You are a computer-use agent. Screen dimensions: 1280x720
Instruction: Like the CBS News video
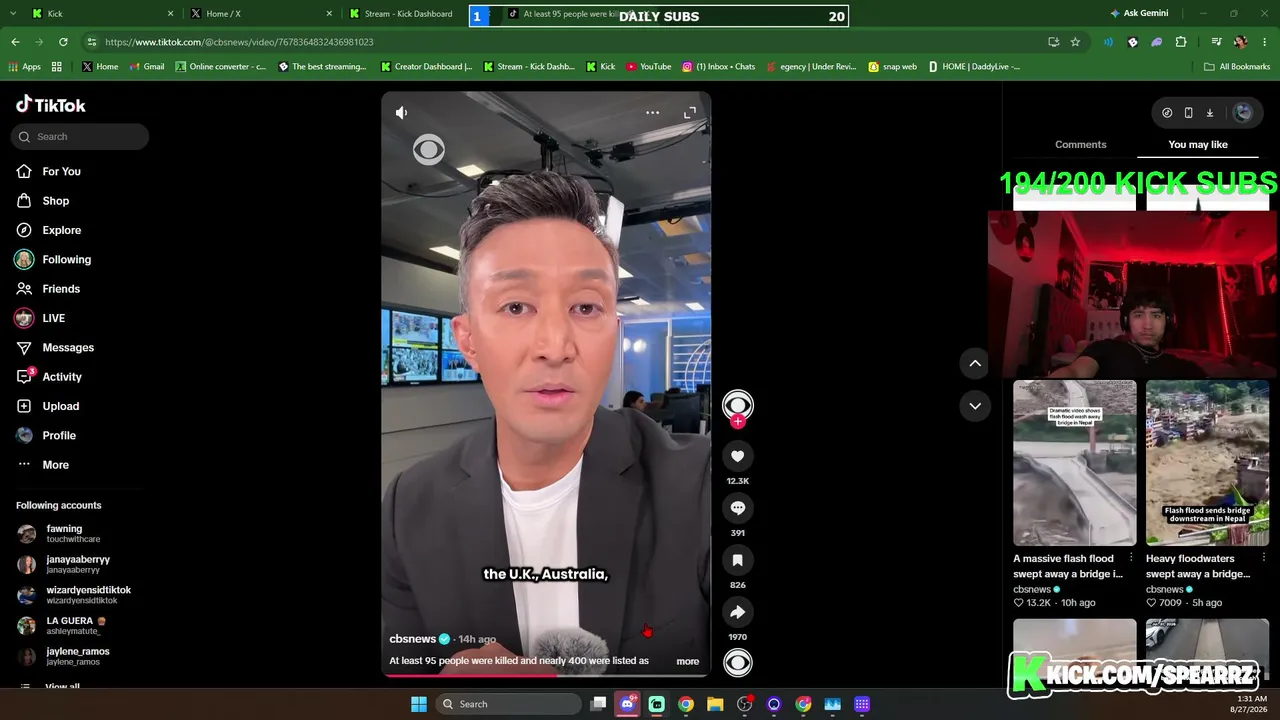coord(738,456)
